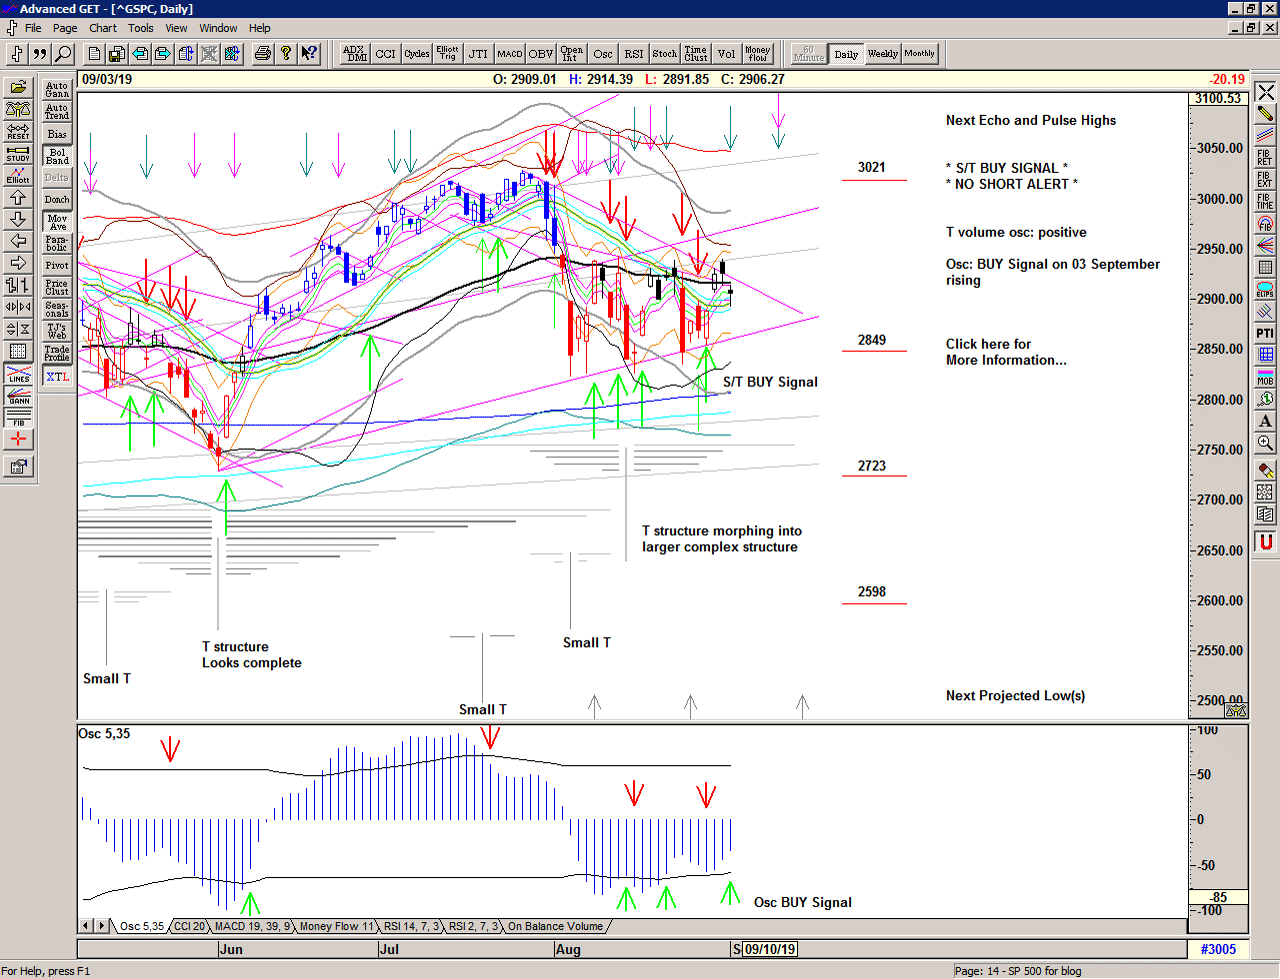Switch chart to Weekly timeframe
Image resolution: width=1280 pixels, height=979 pixels.
882,54
